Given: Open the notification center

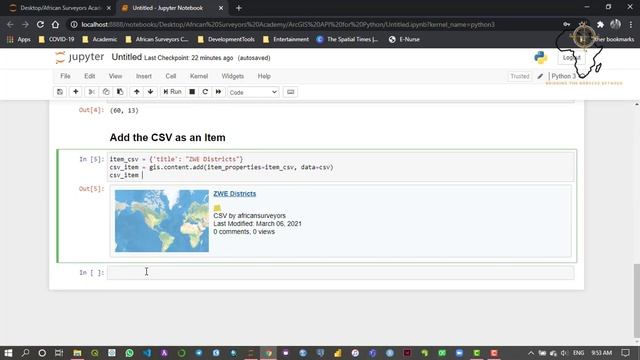Looking at the screenshot, I should coord(625,353).
